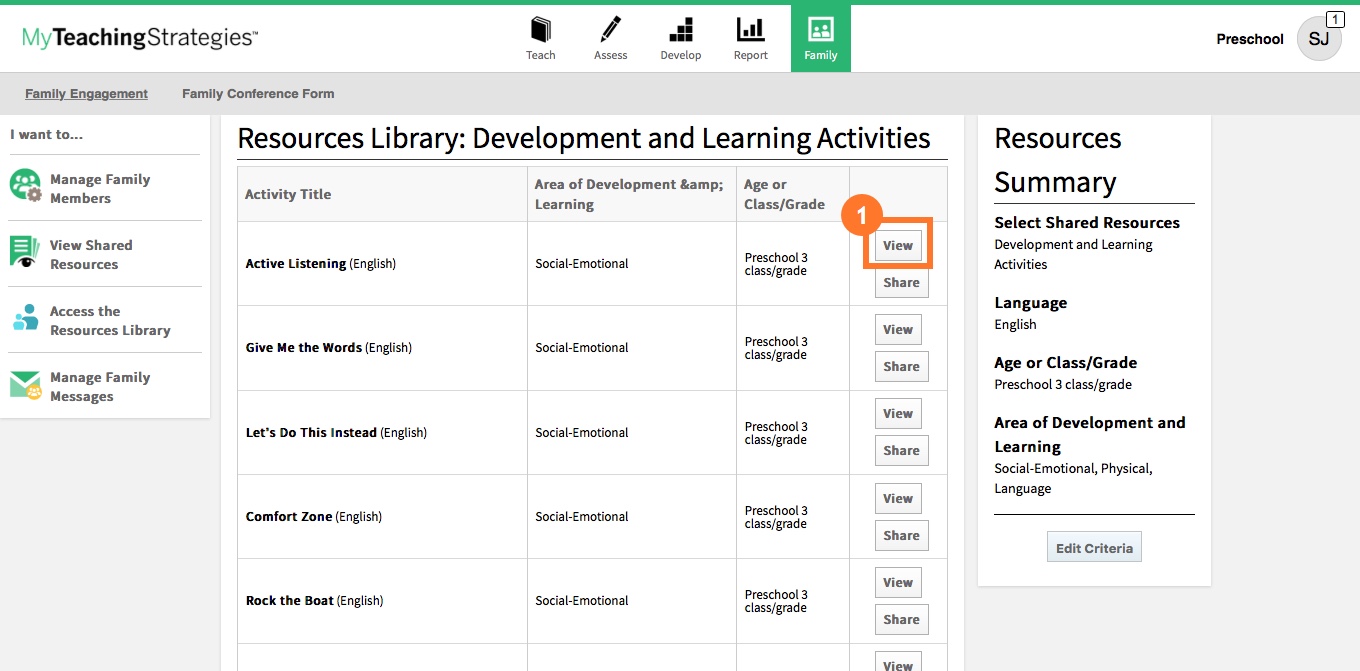This screenshot has width=1360, height=671.
Task: Switch to the Family Engagement tab
Action: pos(86,94)
